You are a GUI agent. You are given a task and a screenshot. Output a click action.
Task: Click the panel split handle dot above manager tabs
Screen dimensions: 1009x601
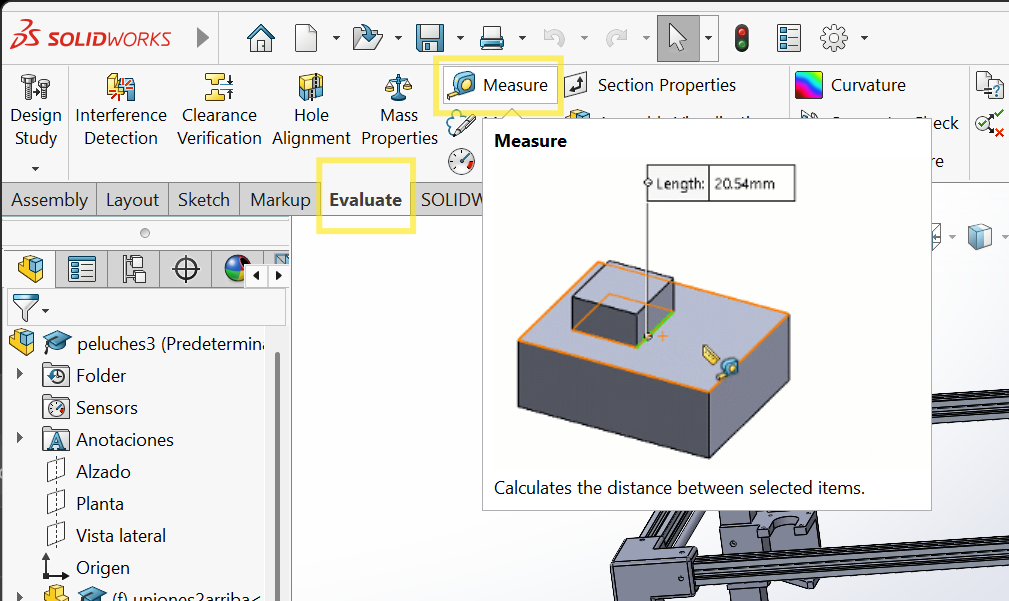[x=145, y=233]
